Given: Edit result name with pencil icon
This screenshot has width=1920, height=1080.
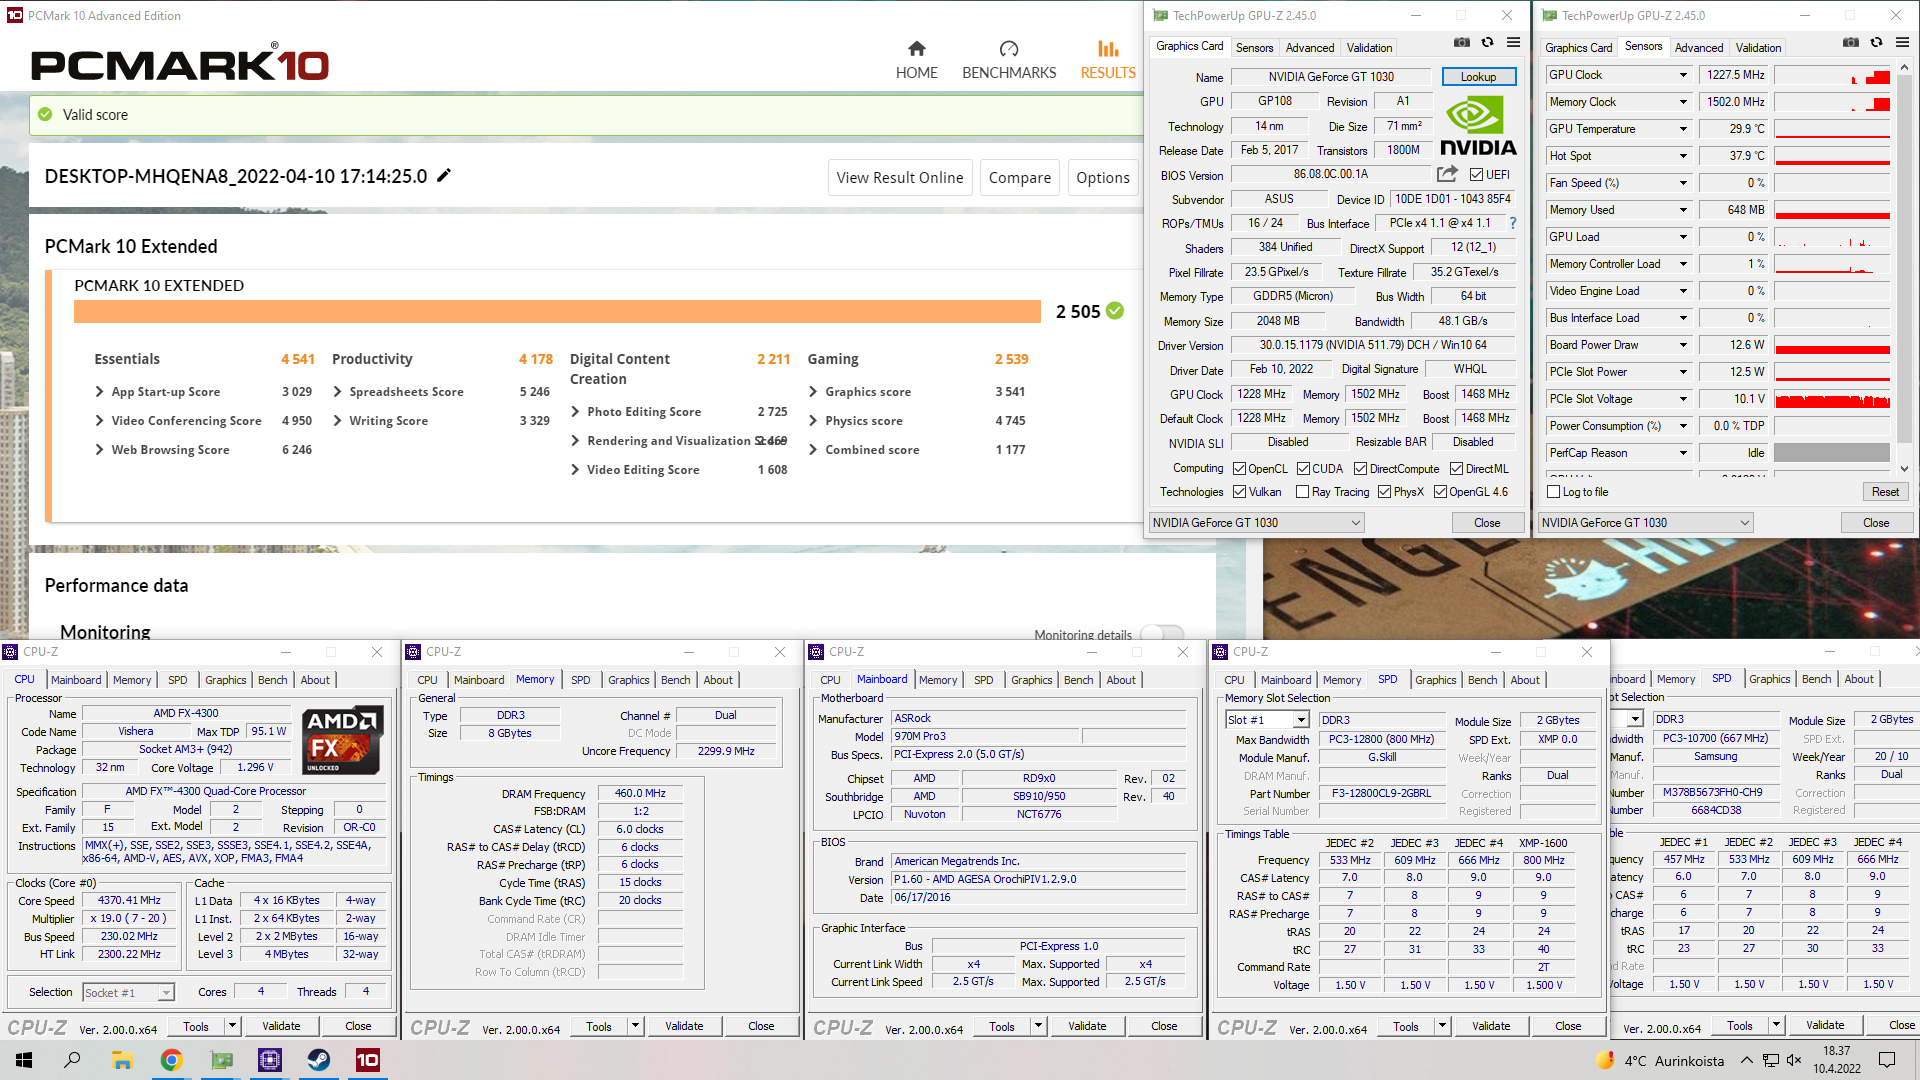Looking at the screenshot, I should click(x=444, y=175).
